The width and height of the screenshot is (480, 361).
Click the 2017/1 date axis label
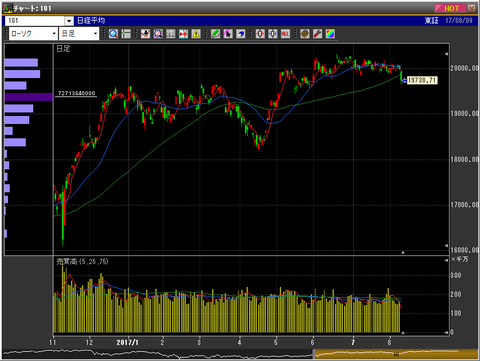coord(127,342)
